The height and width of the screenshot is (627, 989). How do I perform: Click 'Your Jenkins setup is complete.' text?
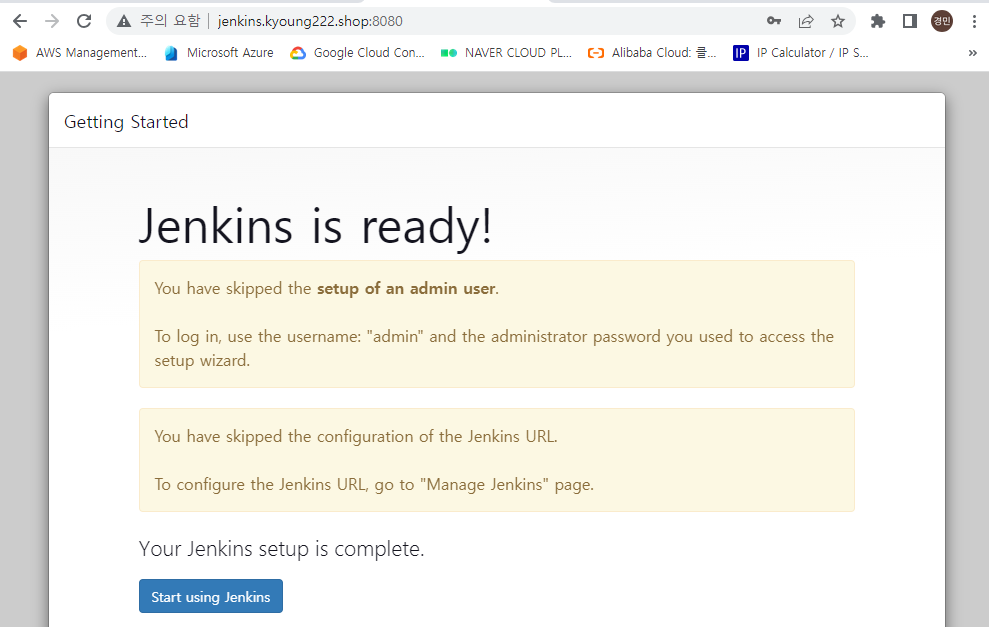[281, 549]
